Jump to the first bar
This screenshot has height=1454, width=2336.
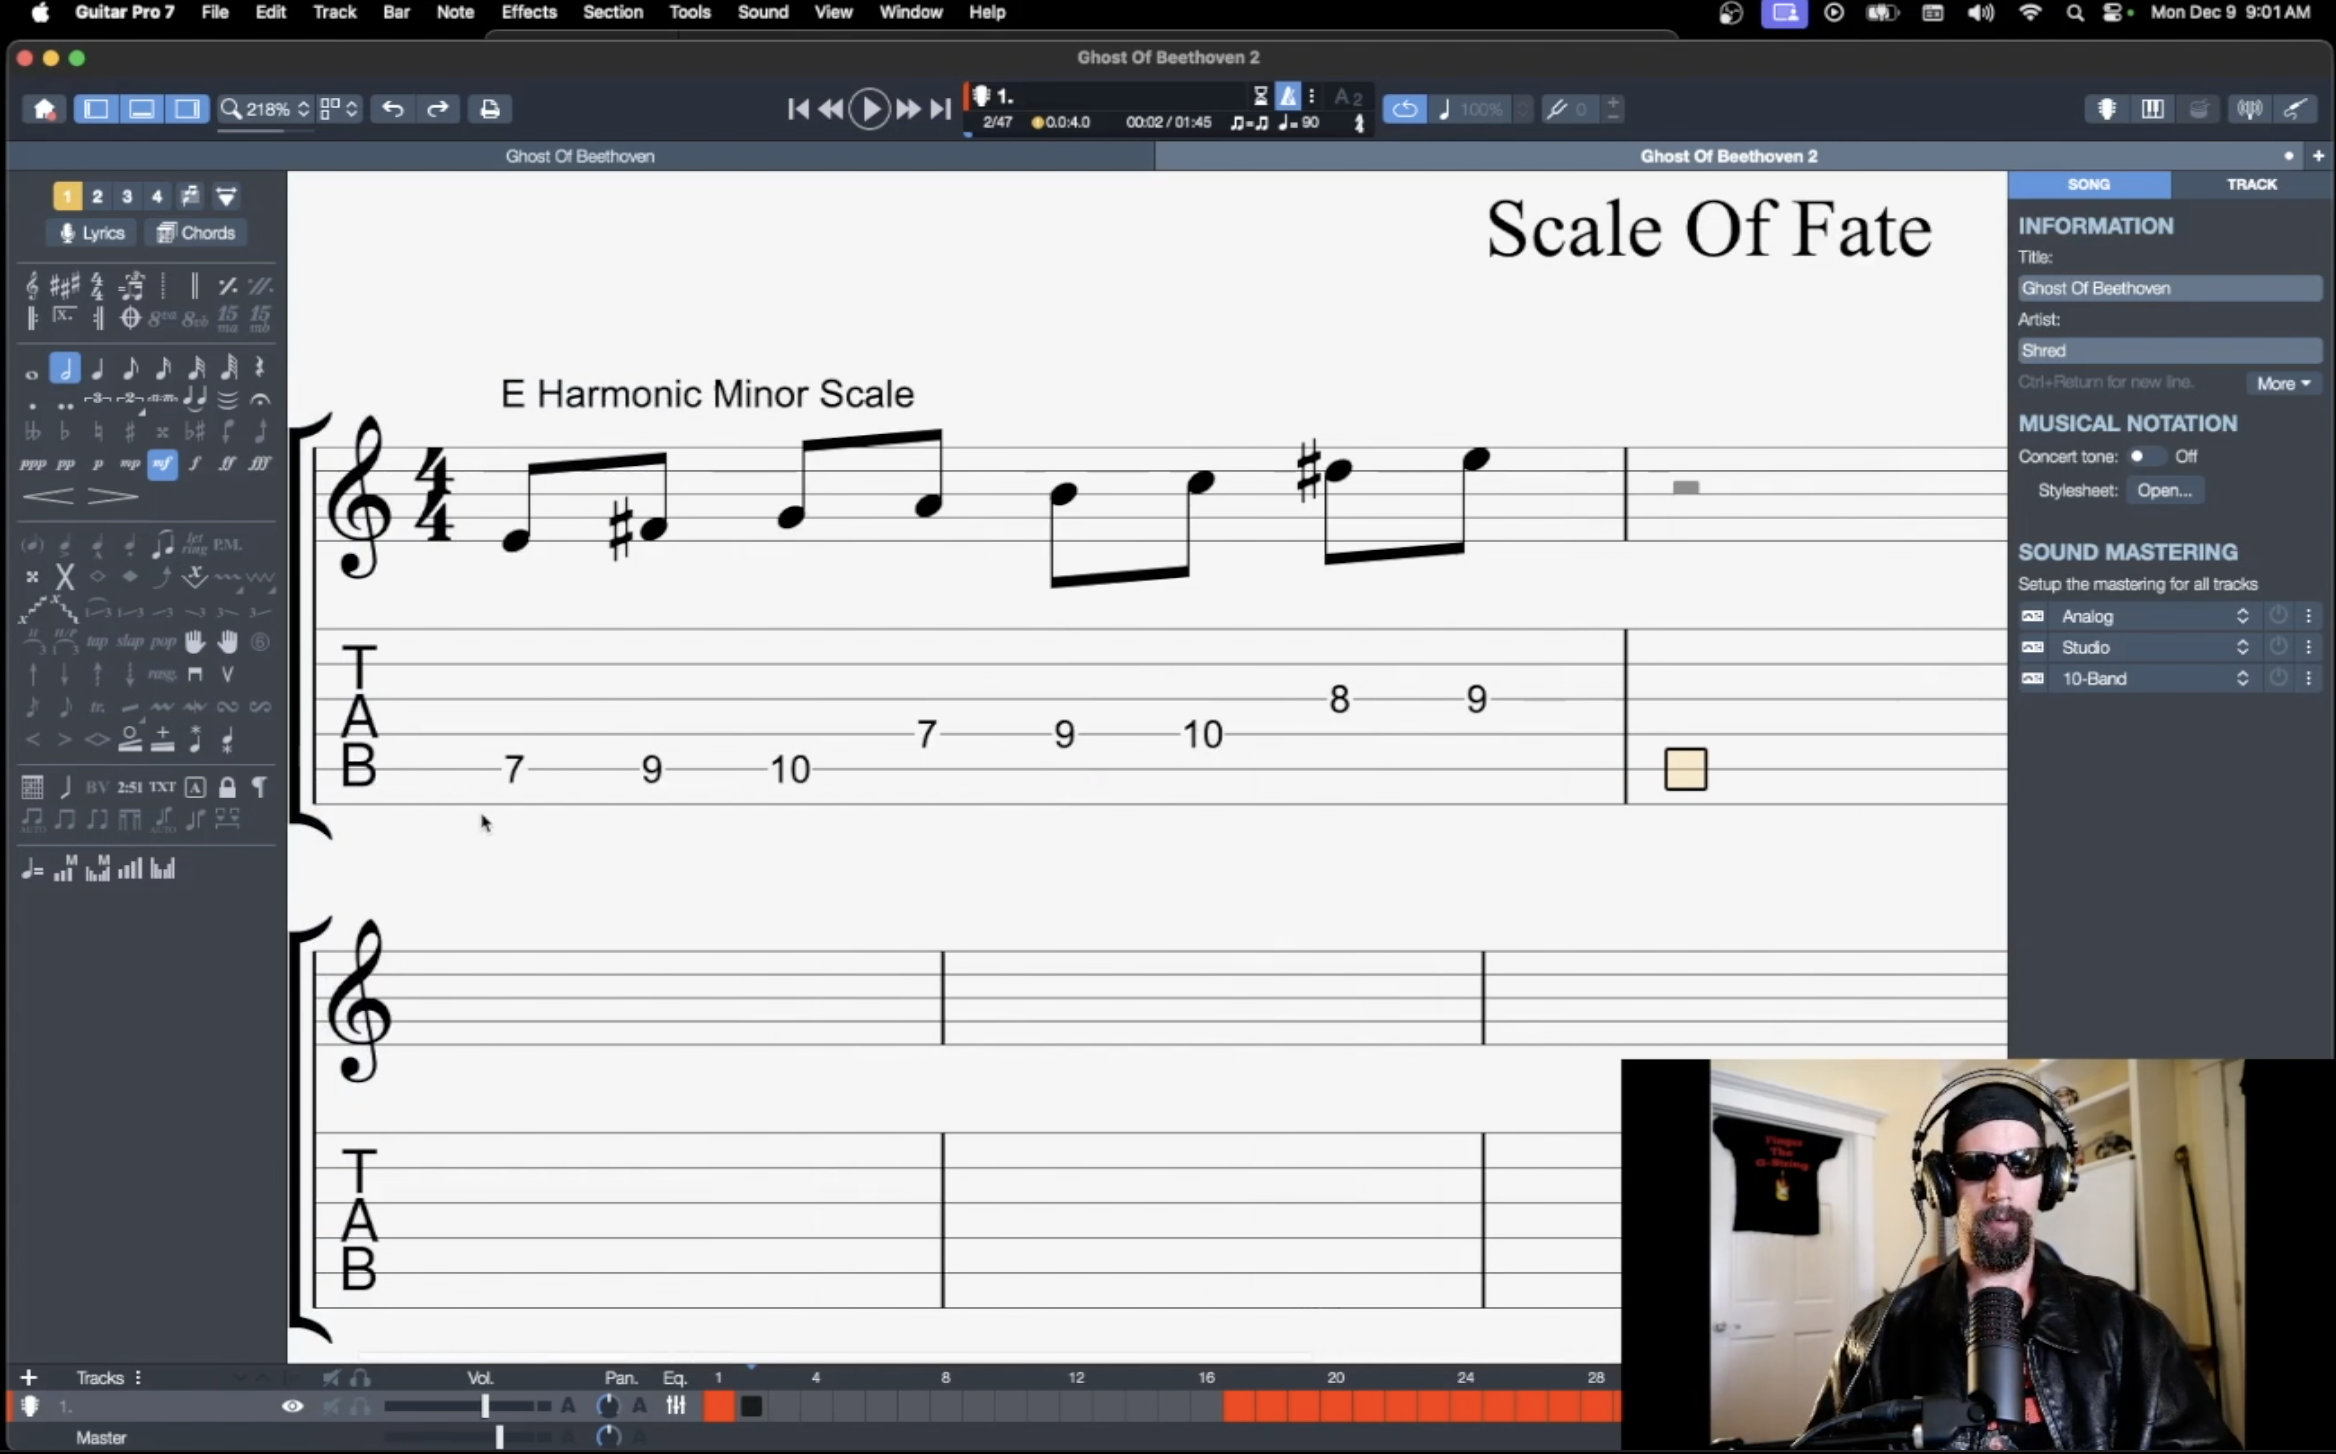pyautogui.click(x=798, y=108)
